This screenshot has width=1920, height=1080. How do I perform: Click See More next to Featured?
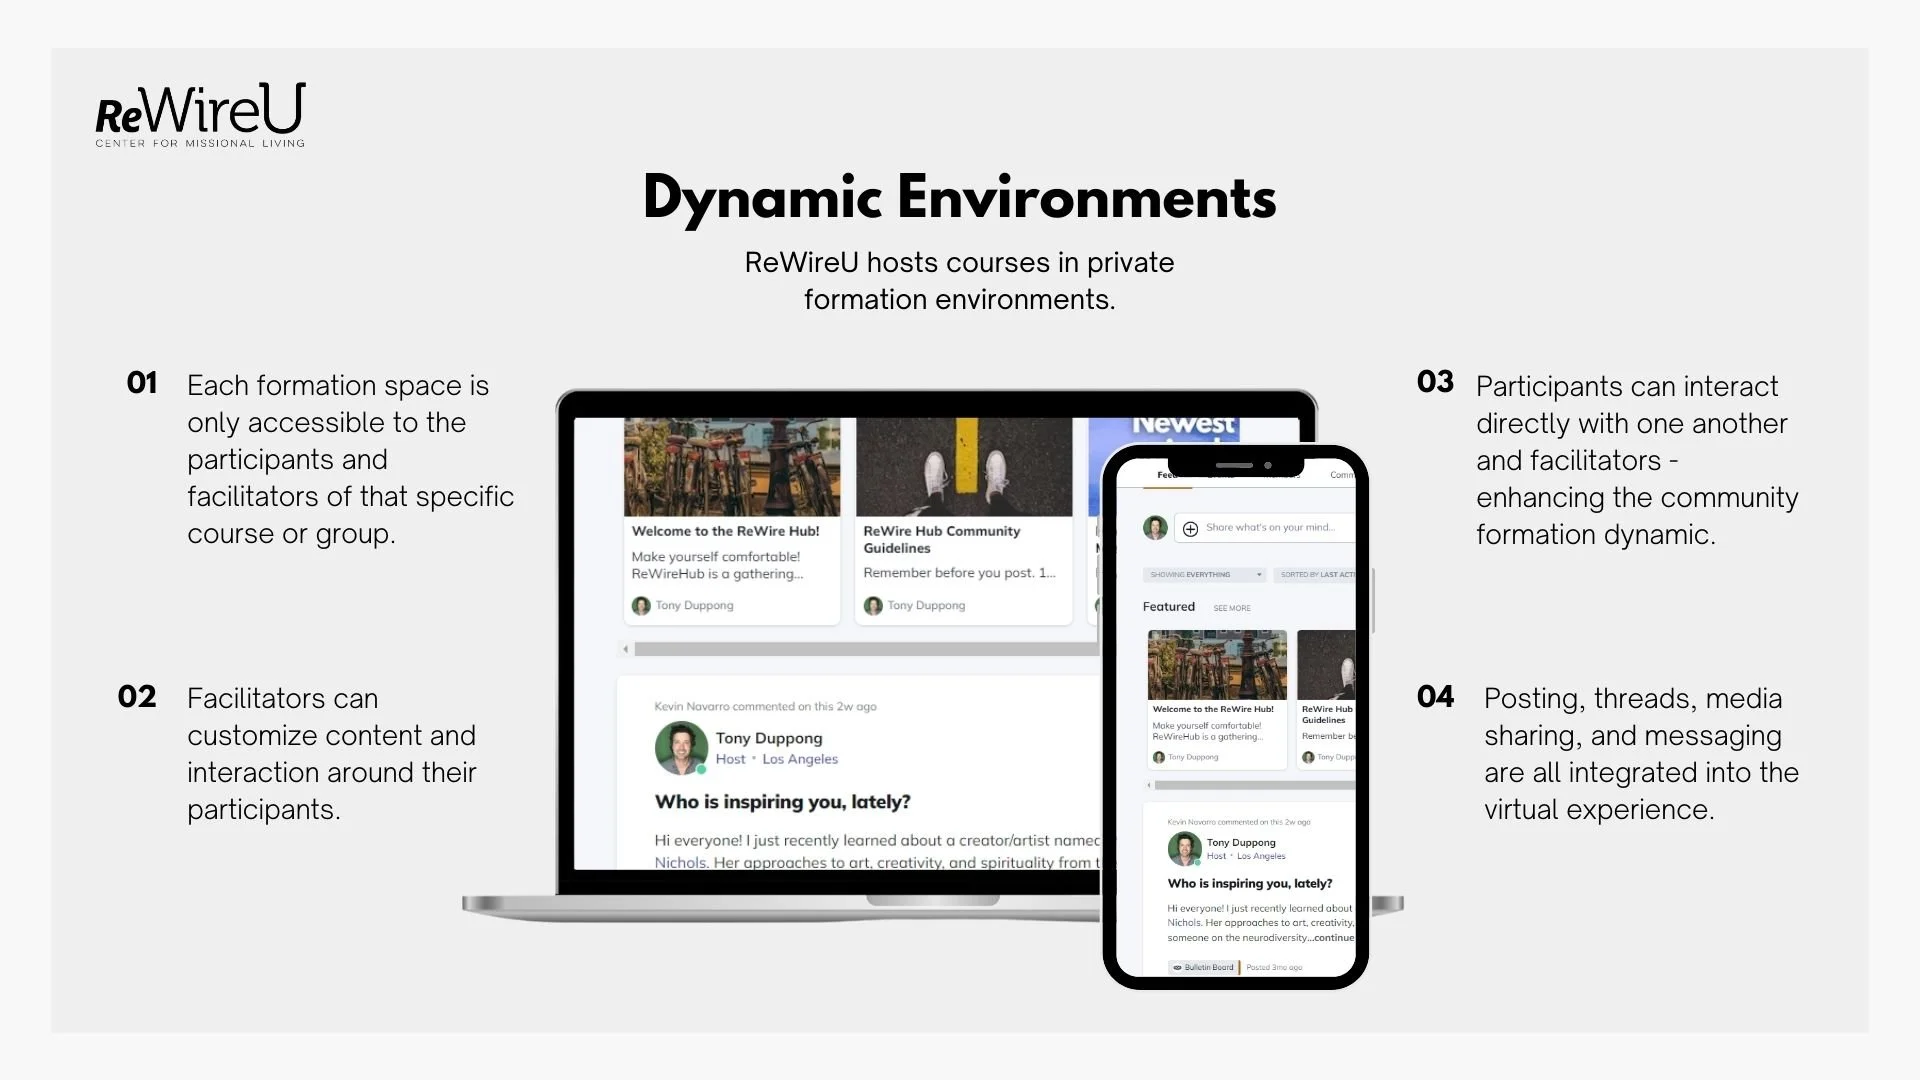point(1232,608)
